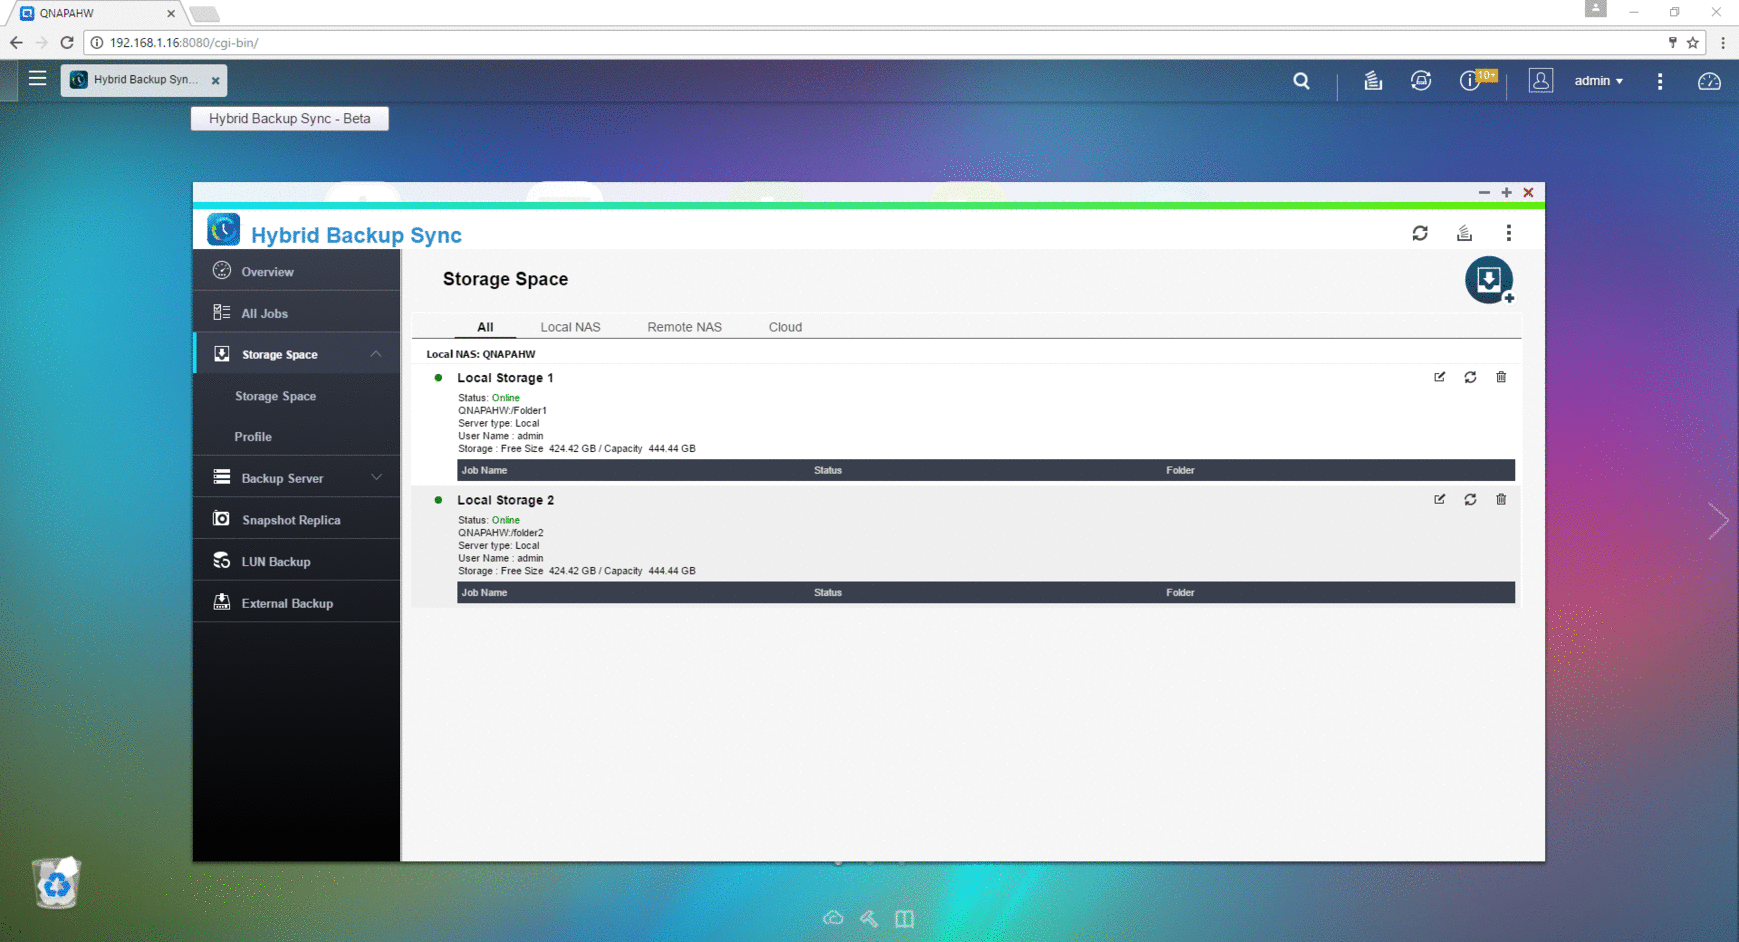Open the Recycle Bin on QTS desktop
The image size is (1739, 942).
(x=57, y=883)
